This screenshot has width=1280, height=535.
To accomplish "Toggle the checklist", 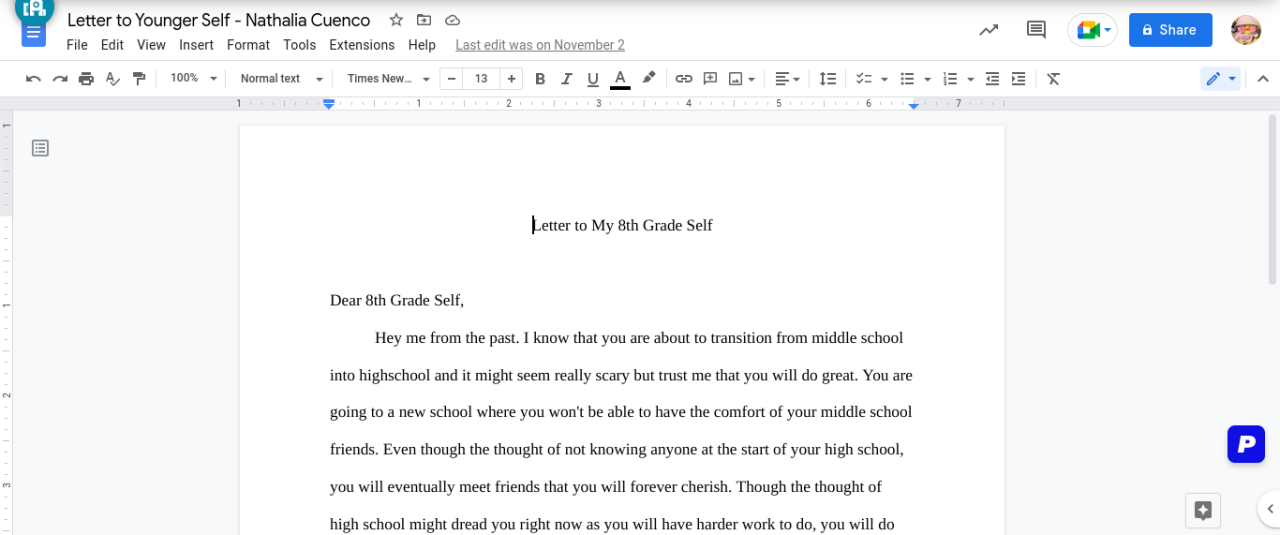I will click(x=864, y=78).
